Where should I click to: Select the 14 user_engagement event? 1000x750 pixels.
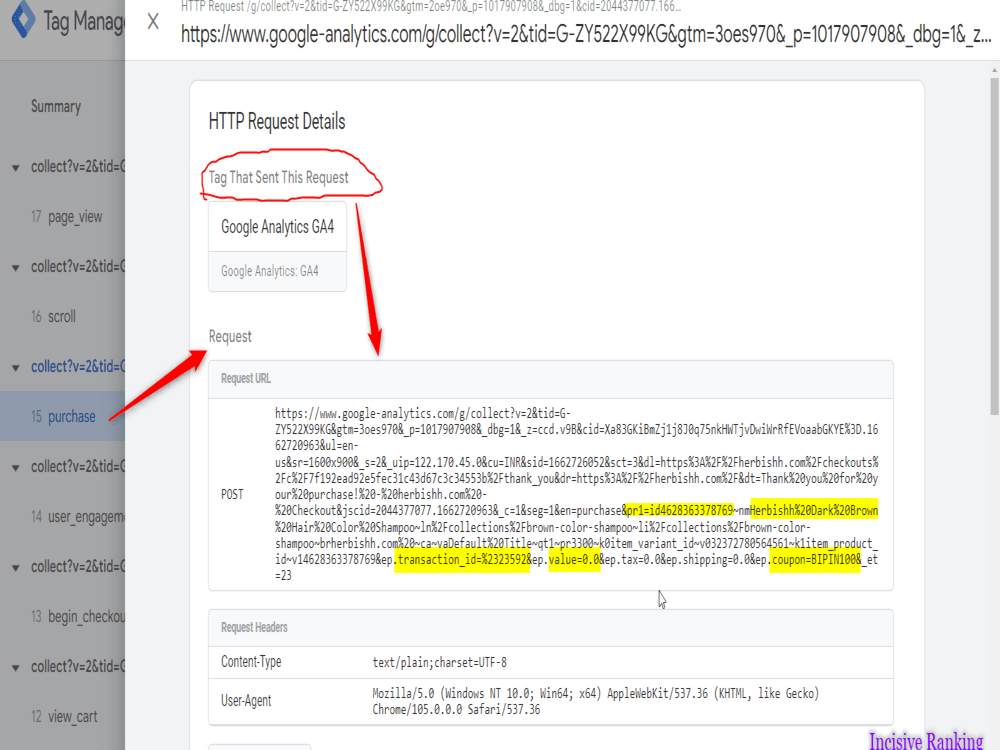(77, 517)
